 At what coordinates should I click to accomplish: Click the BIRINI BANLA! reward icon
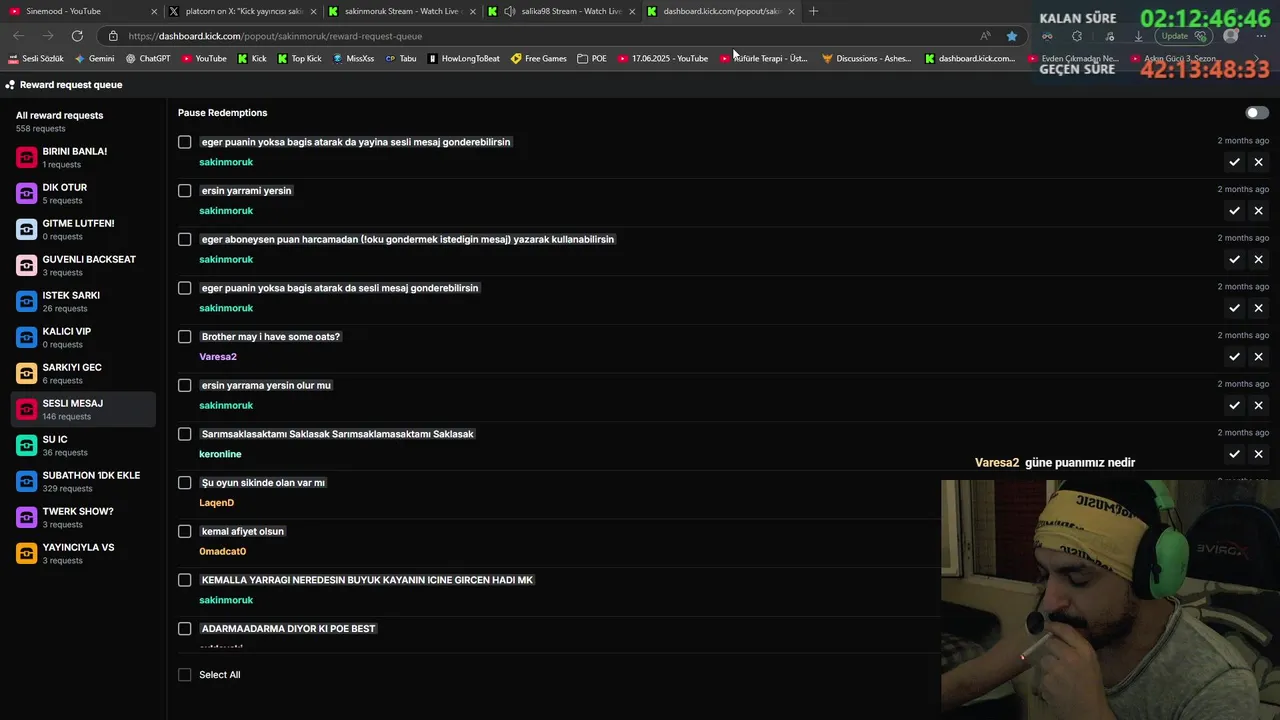[x=26, y=157]
